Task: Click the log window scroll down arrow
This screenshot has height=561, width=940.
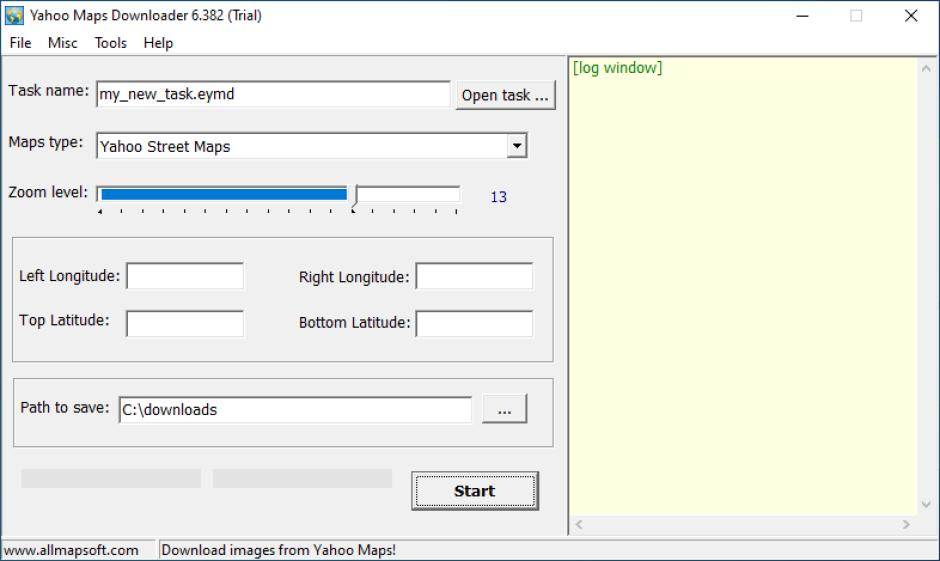Action: pyautogui.click(x=926, y=504)
